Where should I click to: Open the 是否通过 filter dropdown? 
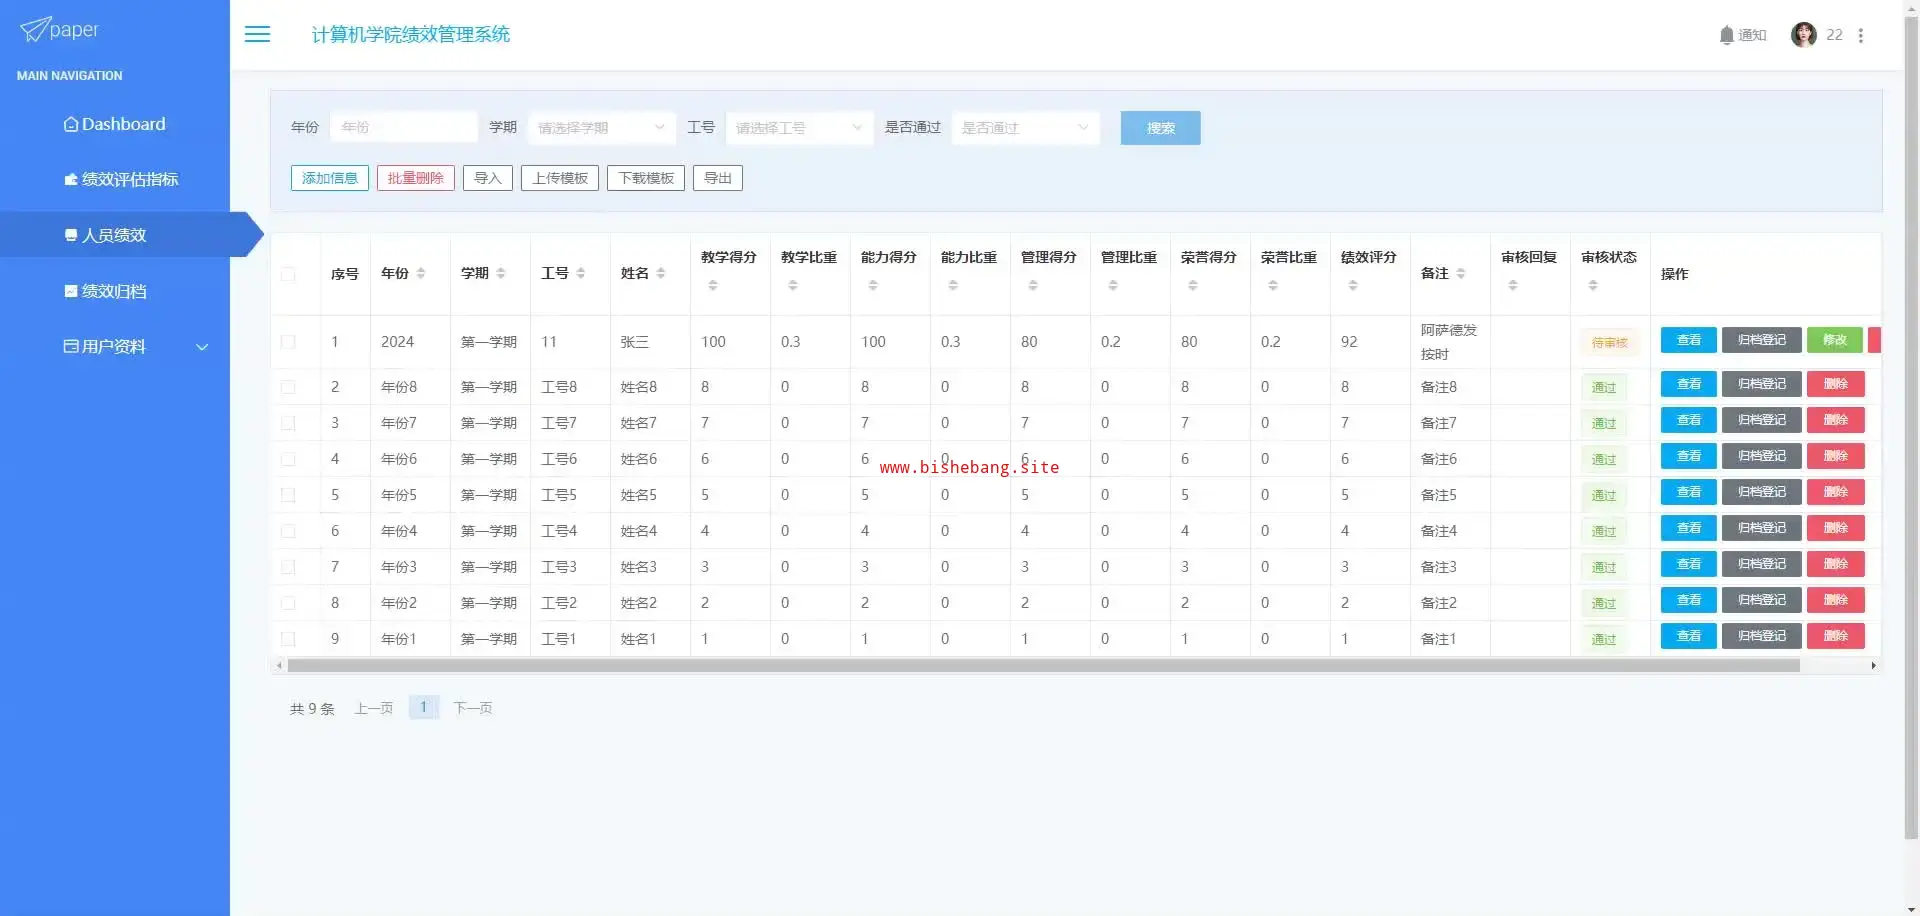1025,128
